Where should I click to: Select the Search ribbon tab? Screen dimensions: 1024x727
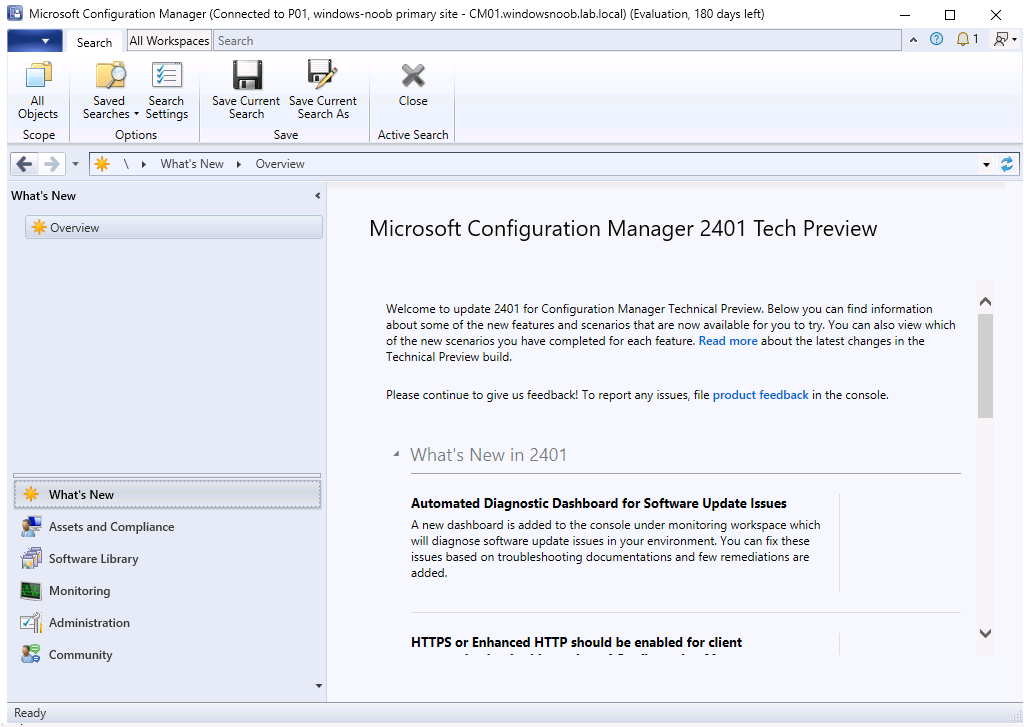point(95,42)
